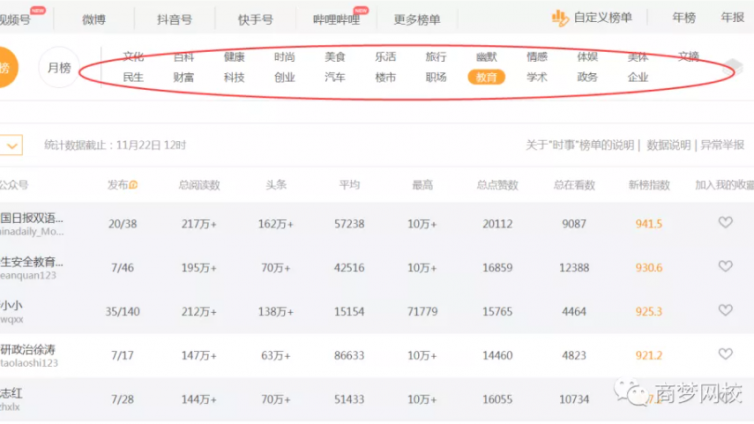Image resolution: width=754 pixels, height=424 pixels.
Task: Open the 年榜 link
Action: (x=684, y=18)
